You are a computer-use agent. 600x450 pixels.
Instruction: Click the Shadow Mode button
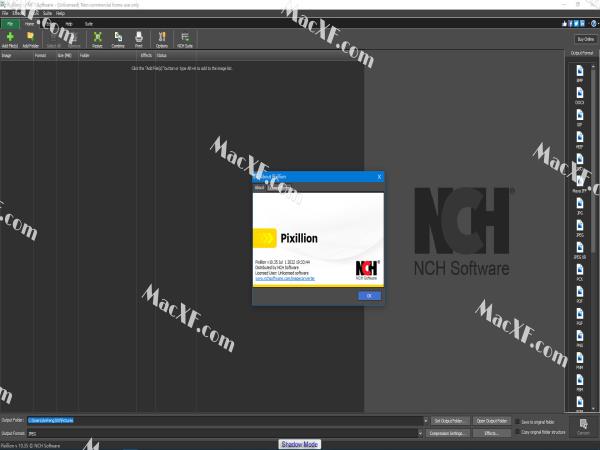[300, 444]
